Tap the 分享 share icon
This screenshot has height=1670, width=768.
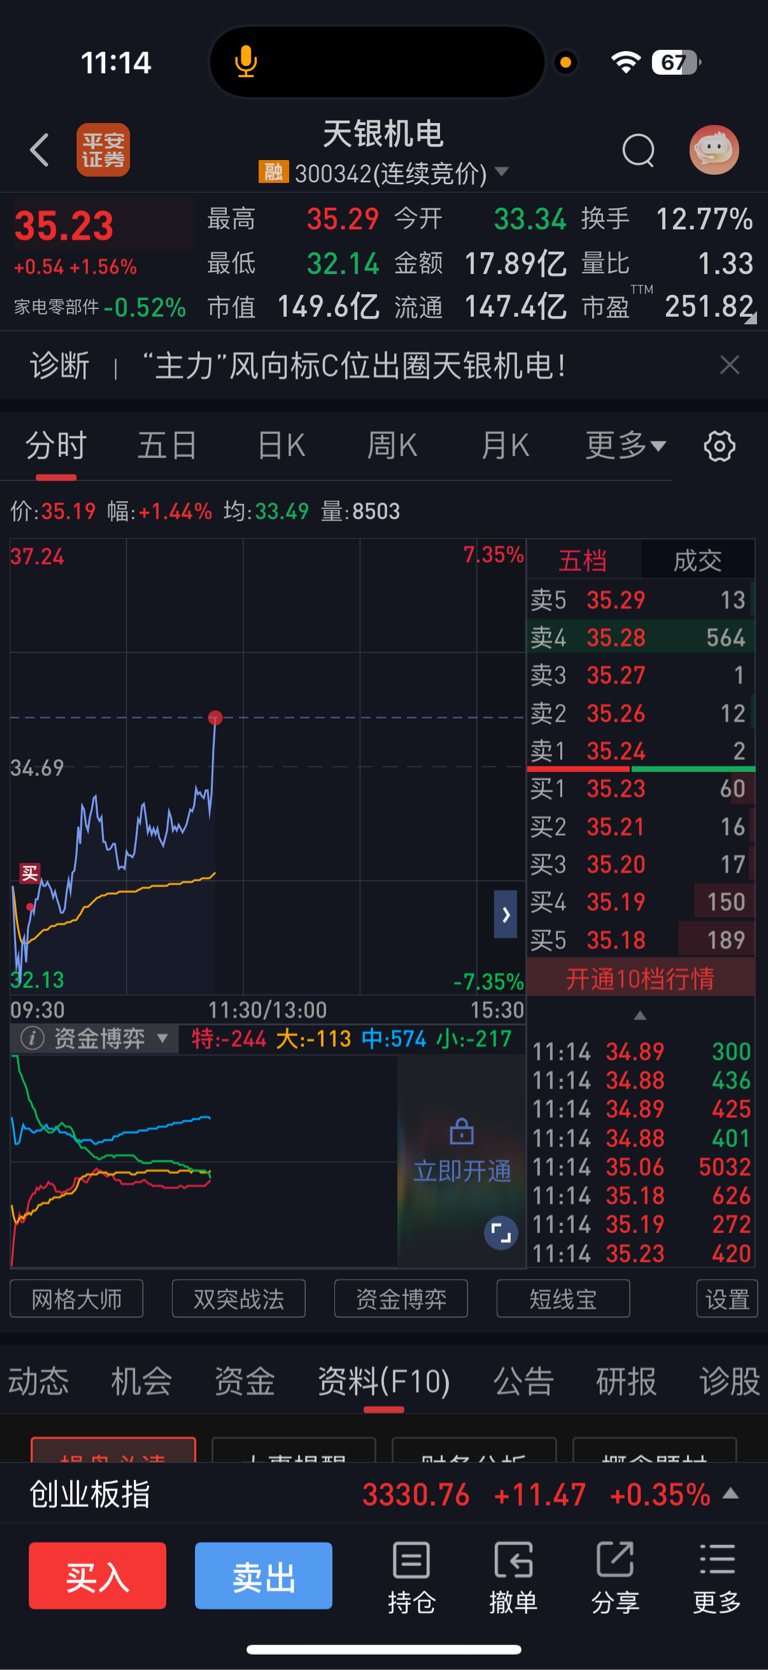pyautogui.click(x=615, y=1578)
